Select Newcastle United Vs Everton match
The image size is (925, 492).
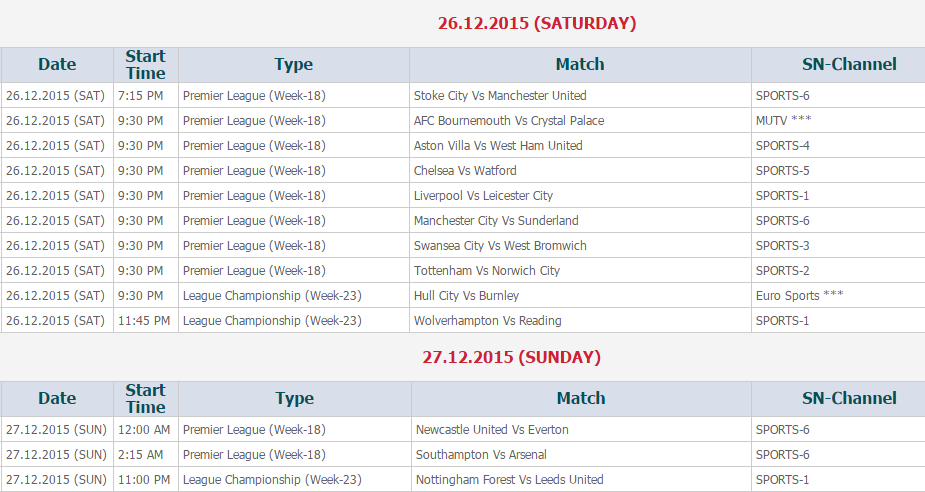click(x=492, y=430)
